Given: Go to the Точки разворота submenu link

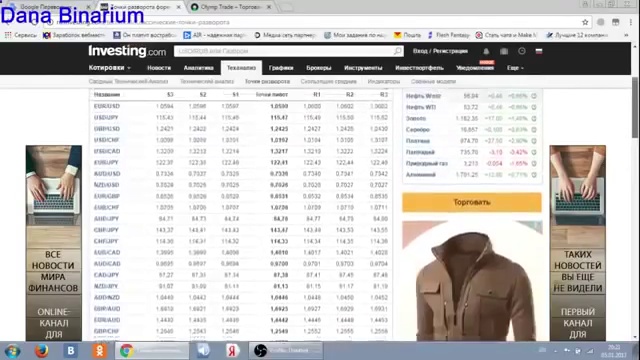Looking at the screenshot, I should pos(267,82).
